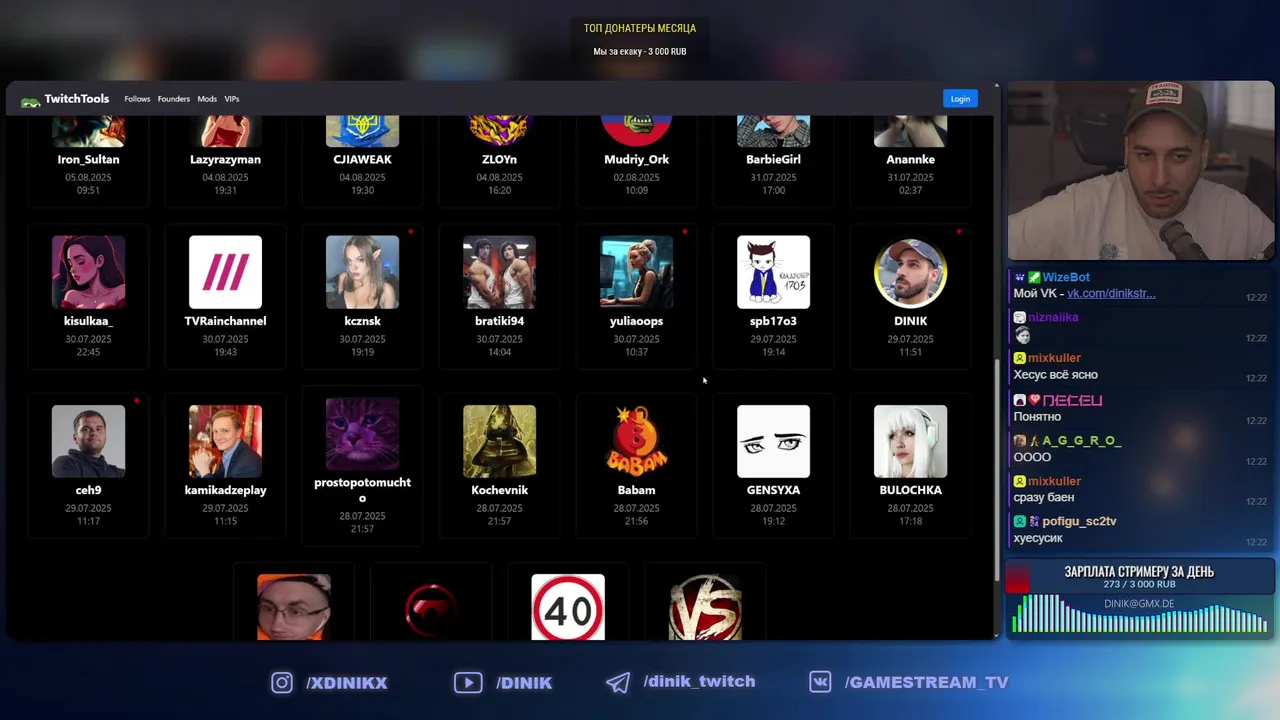Click the ZLOYn username
The width and height of the screenshot is (1280, 720).
point(499,160)
